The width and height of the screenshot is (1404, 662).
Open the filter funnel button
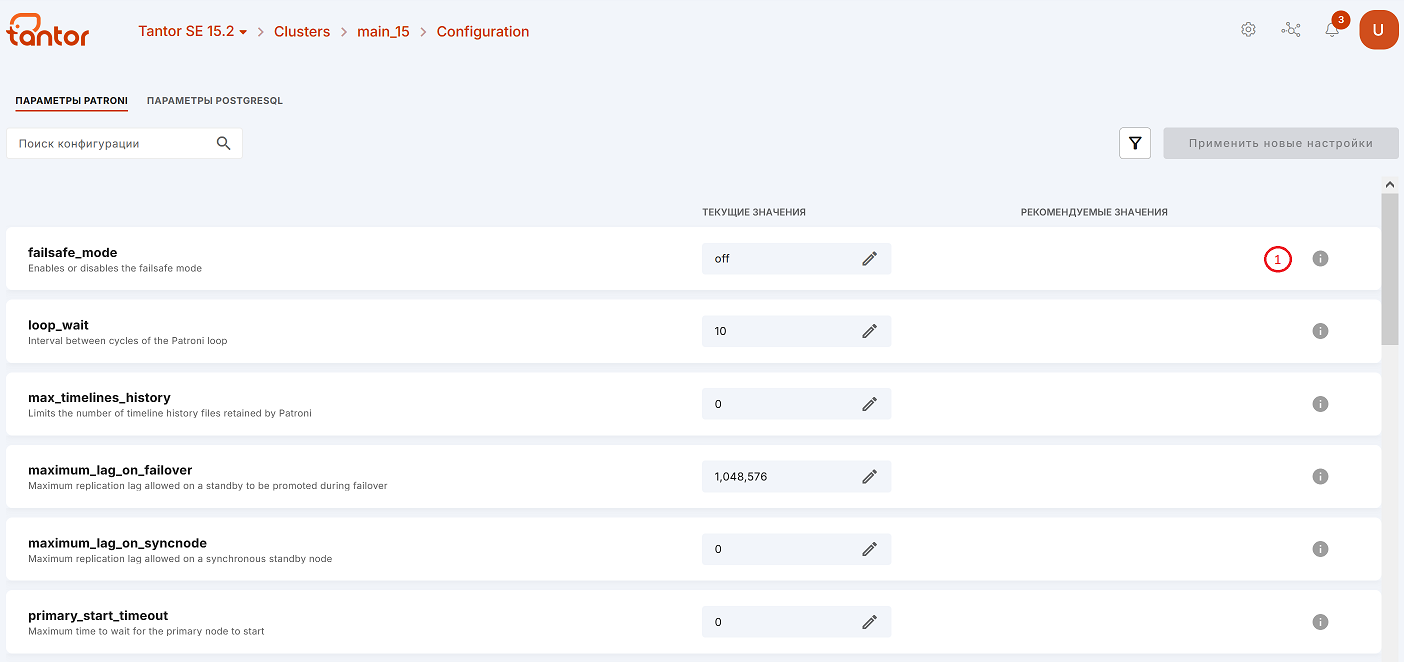1135,143
